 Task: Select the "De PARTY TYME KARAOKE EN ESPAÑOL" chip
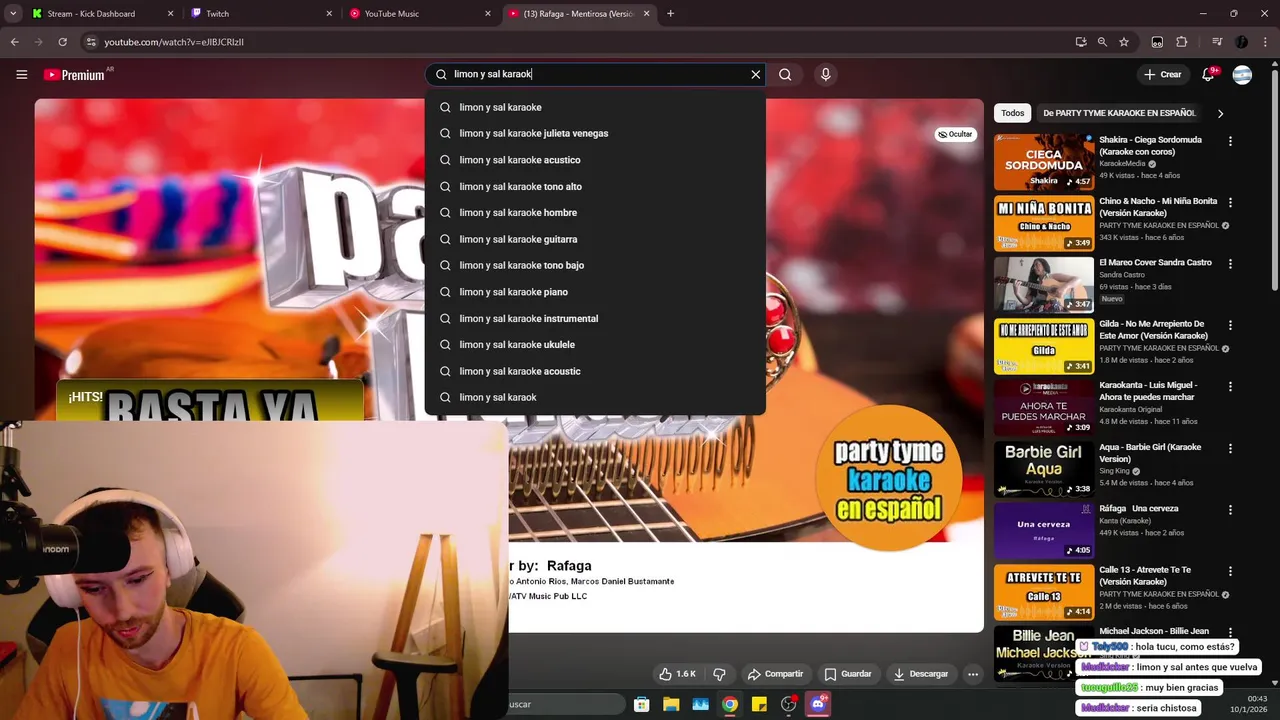coord(1119,113)
